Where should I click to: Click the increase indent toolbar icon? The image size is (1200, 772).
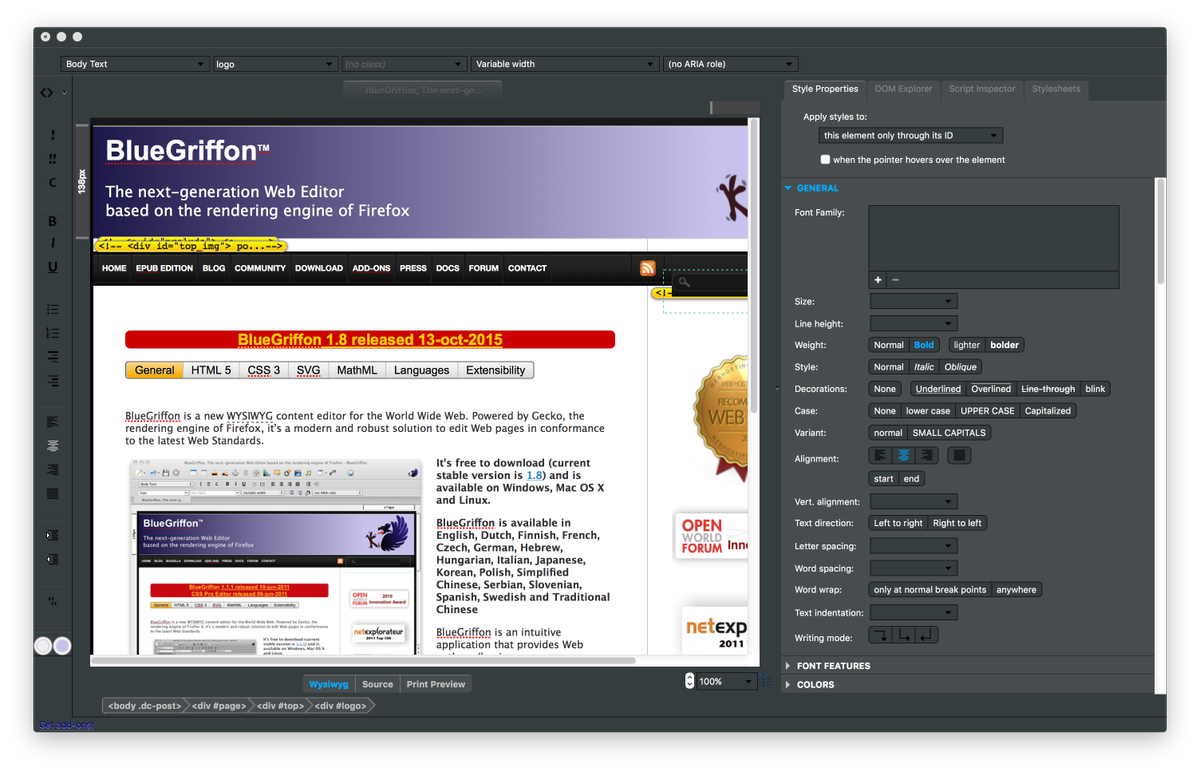tap(53, 536)
